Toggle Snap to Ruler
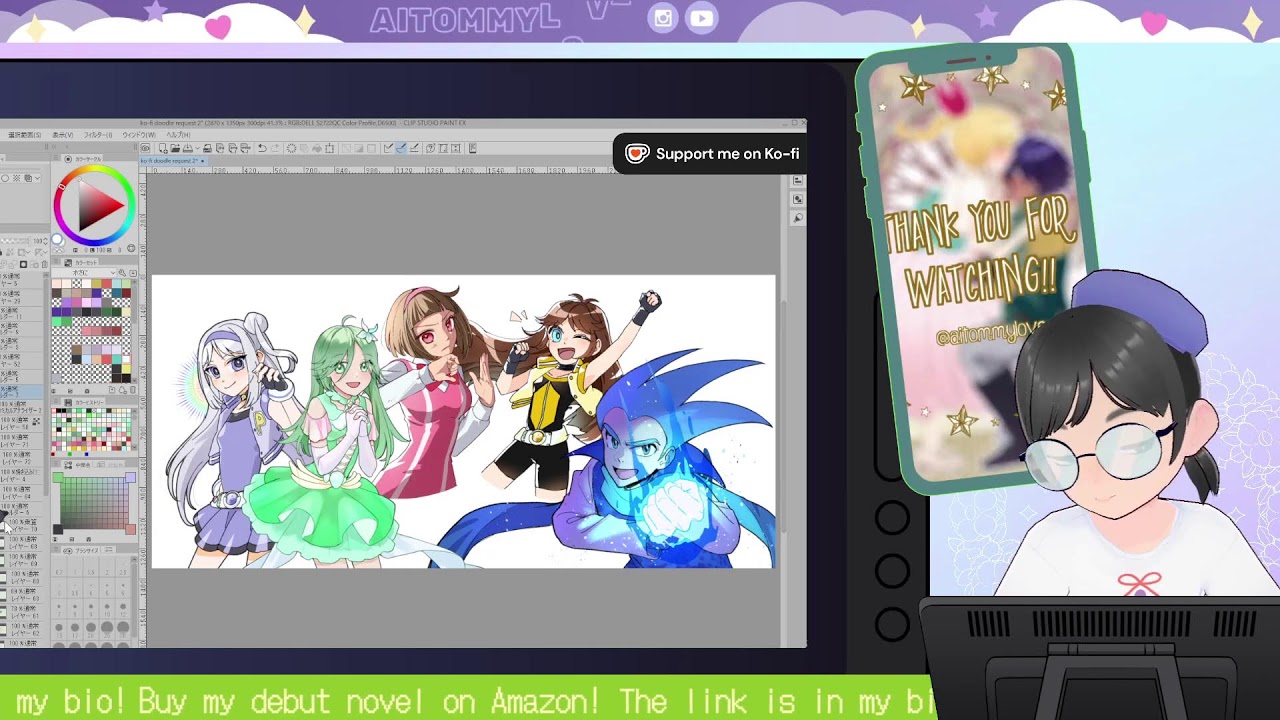The image size is (1280, 720). point(388,148)
